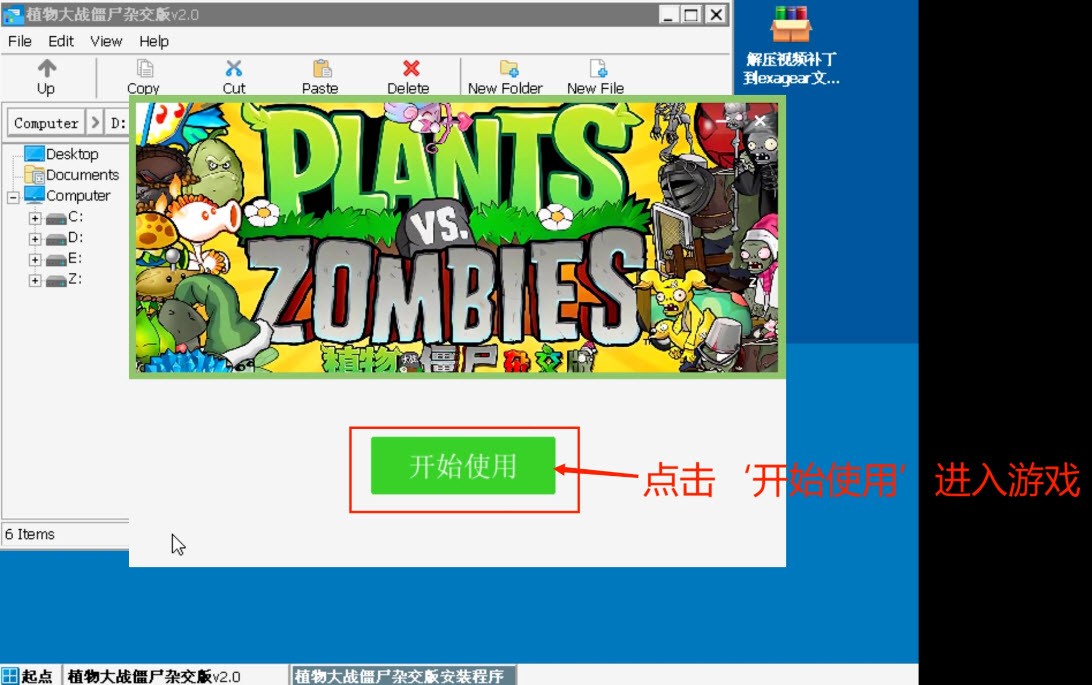Expand the Z: drive node
Image resolution: width=1092 pixels, height=685 pixels.
(x=35, y=281)
